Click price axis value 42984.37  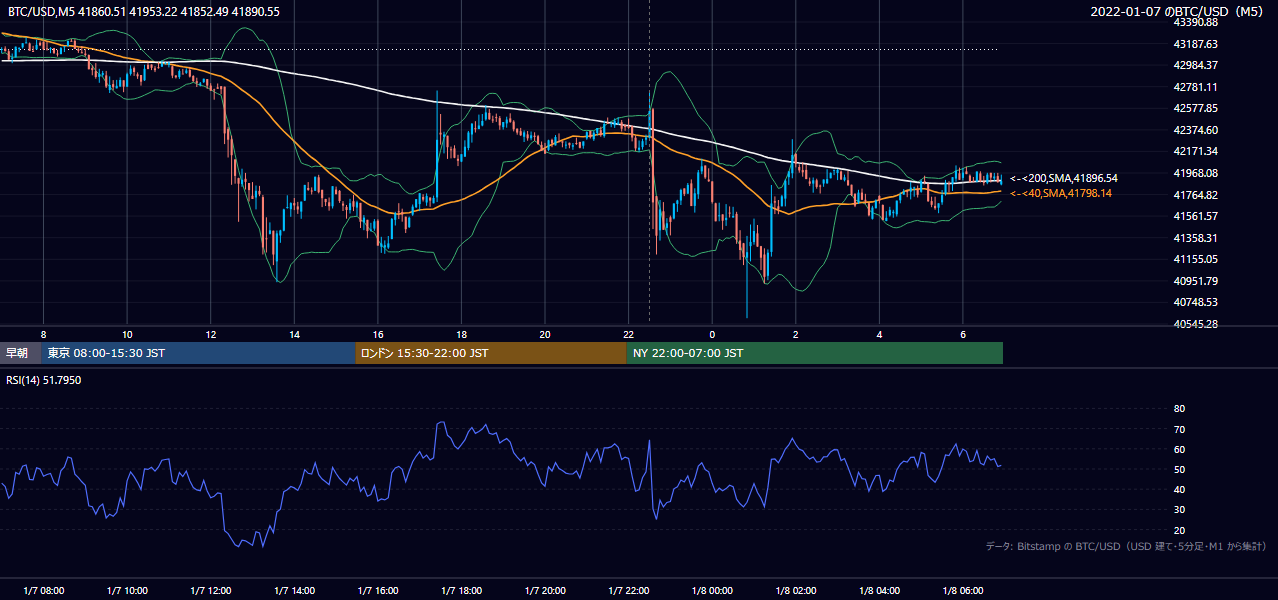[1195, 65]
